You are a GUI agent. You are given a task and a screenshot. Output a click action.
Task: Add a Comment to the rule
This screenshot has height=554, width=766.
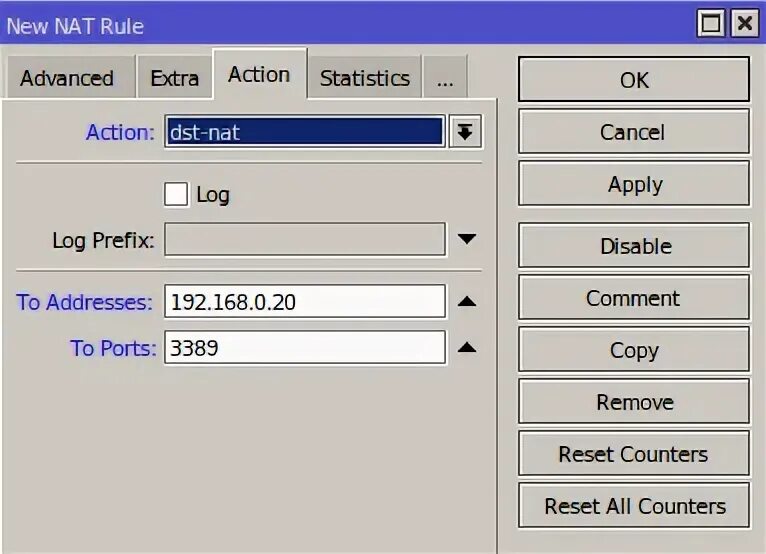tap(634, 298)
